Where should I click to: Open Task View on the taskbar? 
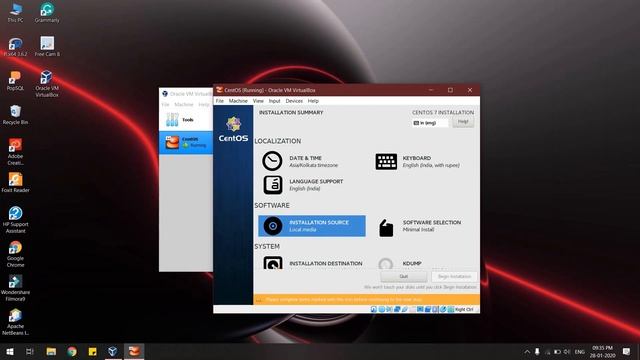tap(30, 351)
